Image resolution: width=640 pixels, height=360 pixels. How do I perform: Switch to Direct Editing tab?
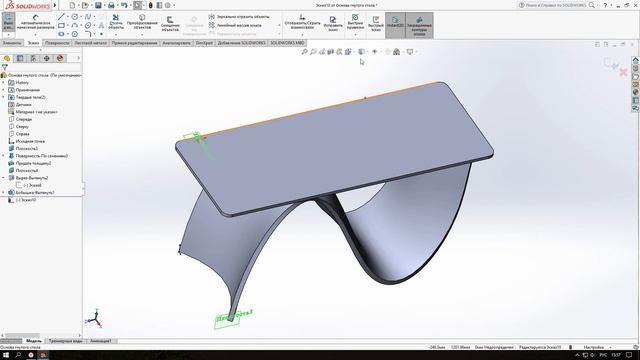[134, 43]
